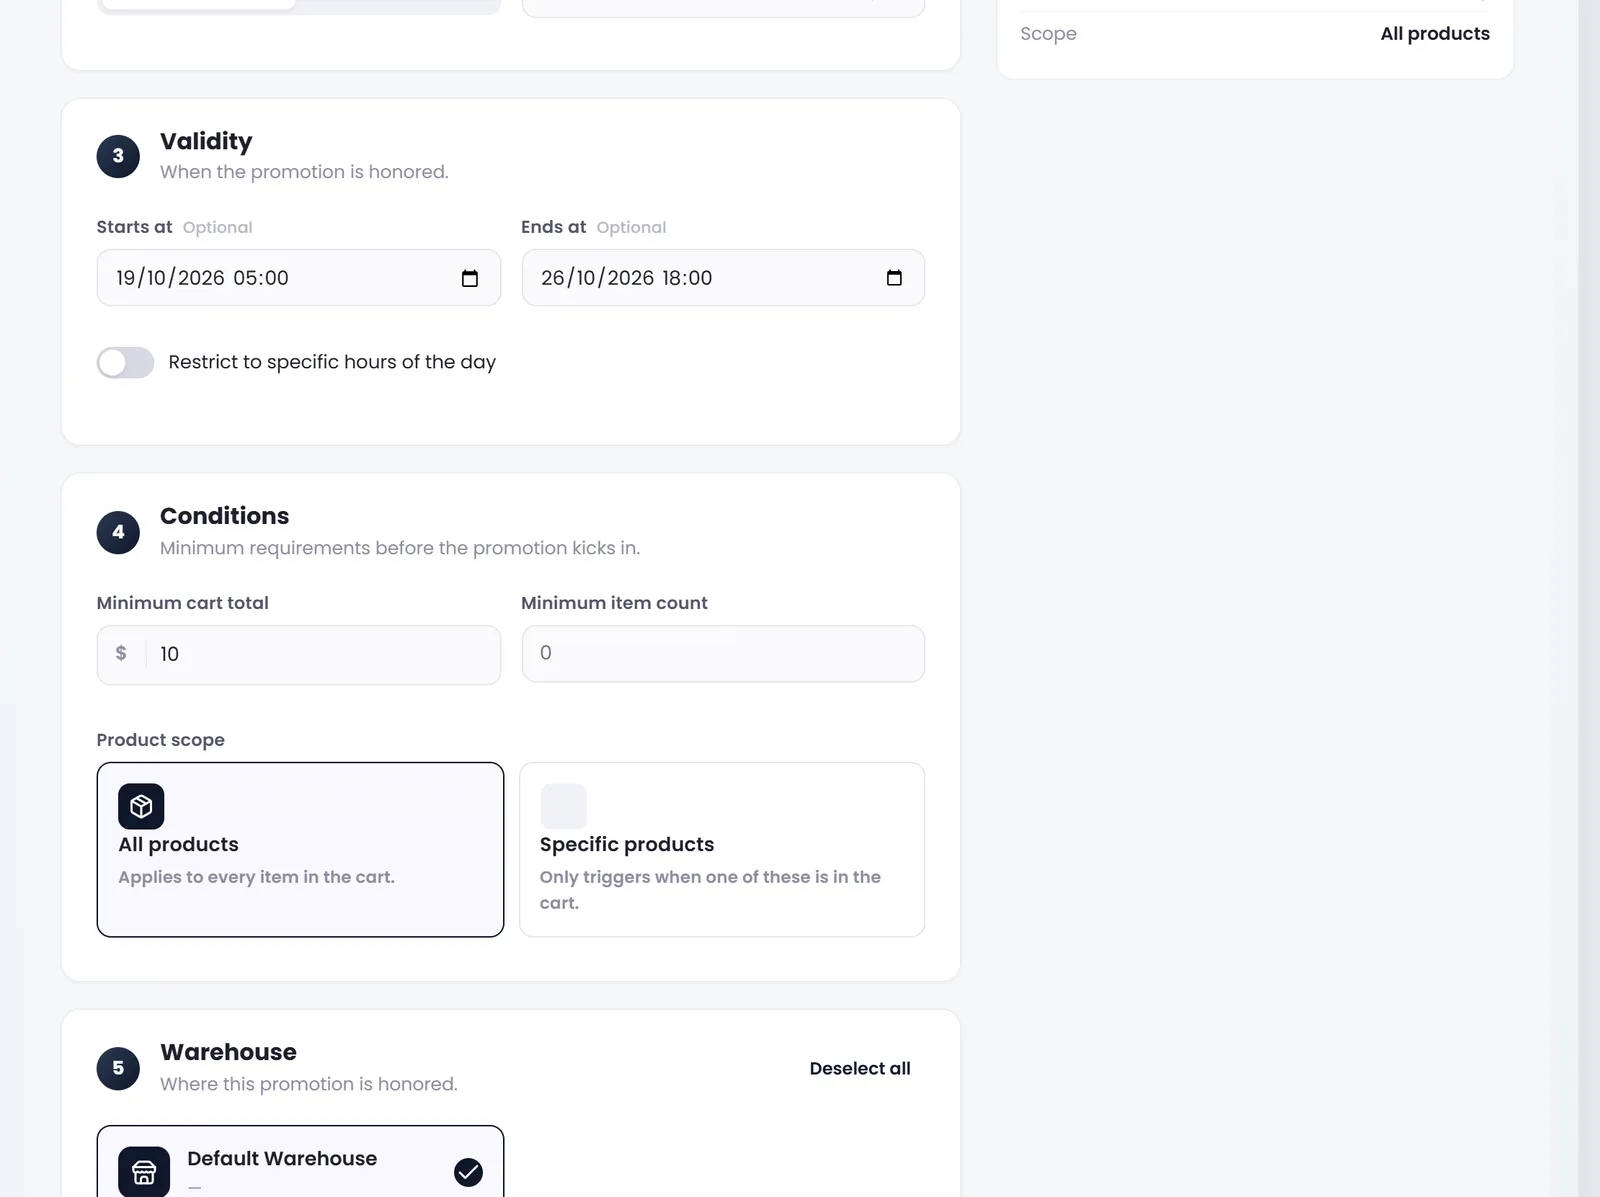Click the Default Warehouse store icon
This screenshot has height=1197, width=1600.
coord(144,1171)
